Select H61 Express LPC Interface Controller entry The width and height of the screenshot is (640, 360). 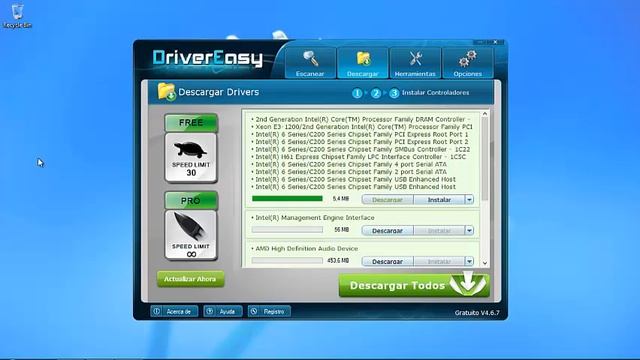tap(358, 157)
